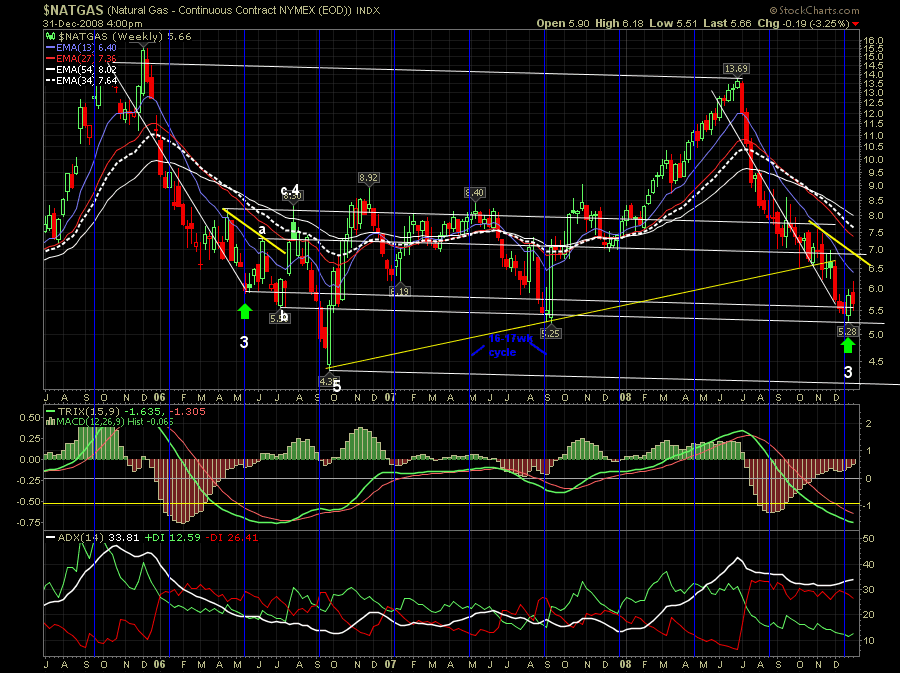The height and width of the screenshot is (673, 900).
Task: Click the 8.92 high price label
Action: [x=368, y=178]
